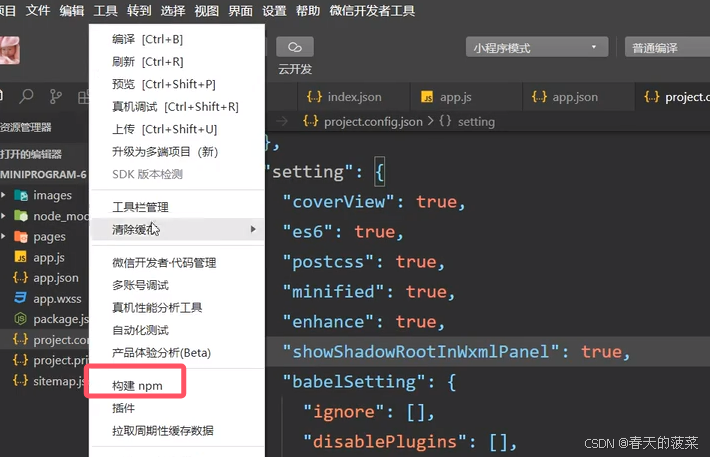Expand the node_modules folder arrow
710x457 pixels.
pos(4,216)
